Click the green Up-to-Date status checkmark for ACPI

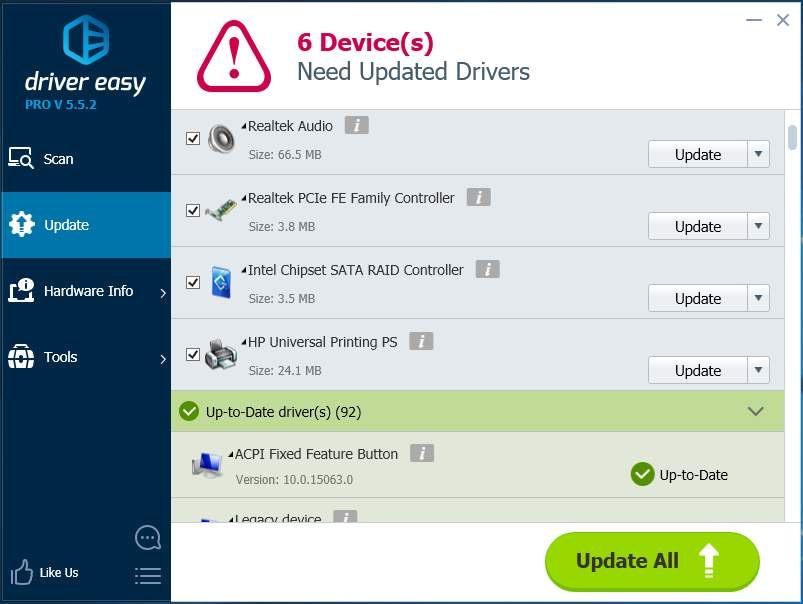[x=642, y=474]
